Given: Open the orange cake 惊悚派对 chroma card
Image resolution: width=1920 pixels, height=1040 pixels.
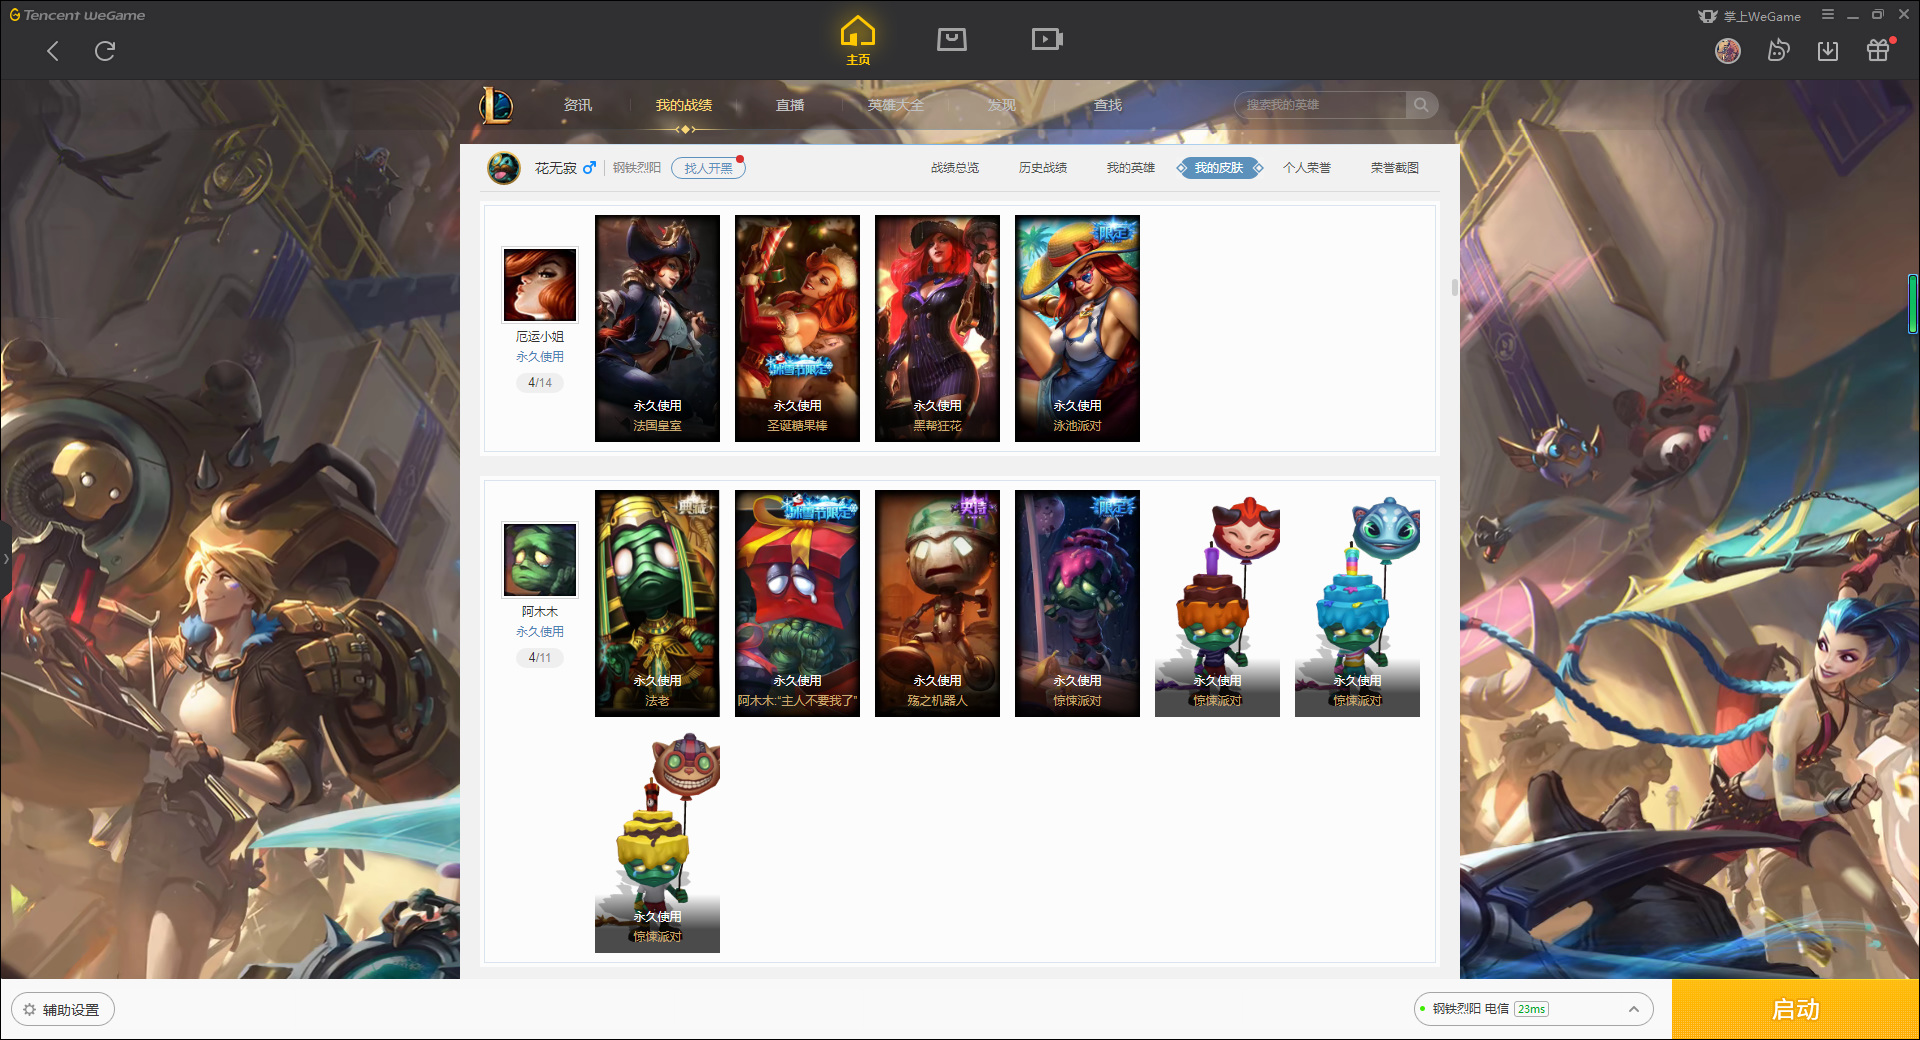Looking at the screenshot, I should tap(1217, 603).
